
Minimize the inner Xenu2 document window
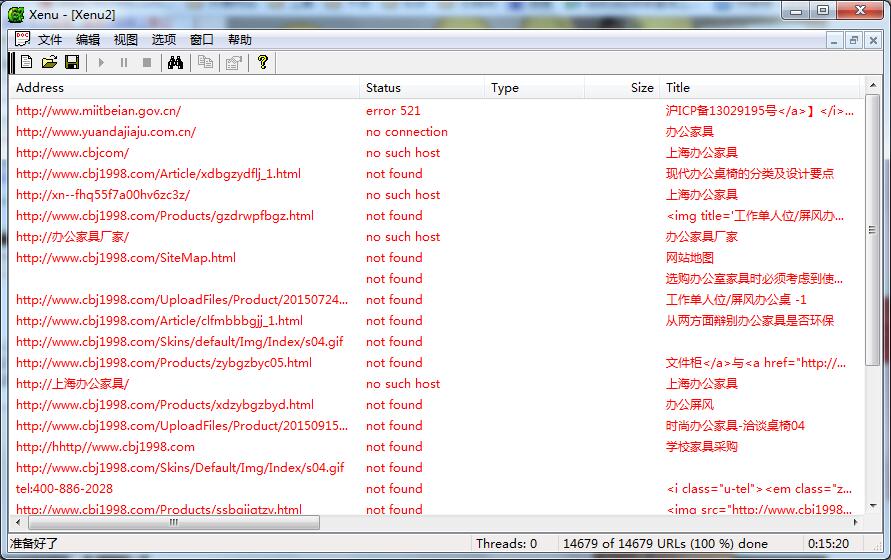[x=834, y=40]
